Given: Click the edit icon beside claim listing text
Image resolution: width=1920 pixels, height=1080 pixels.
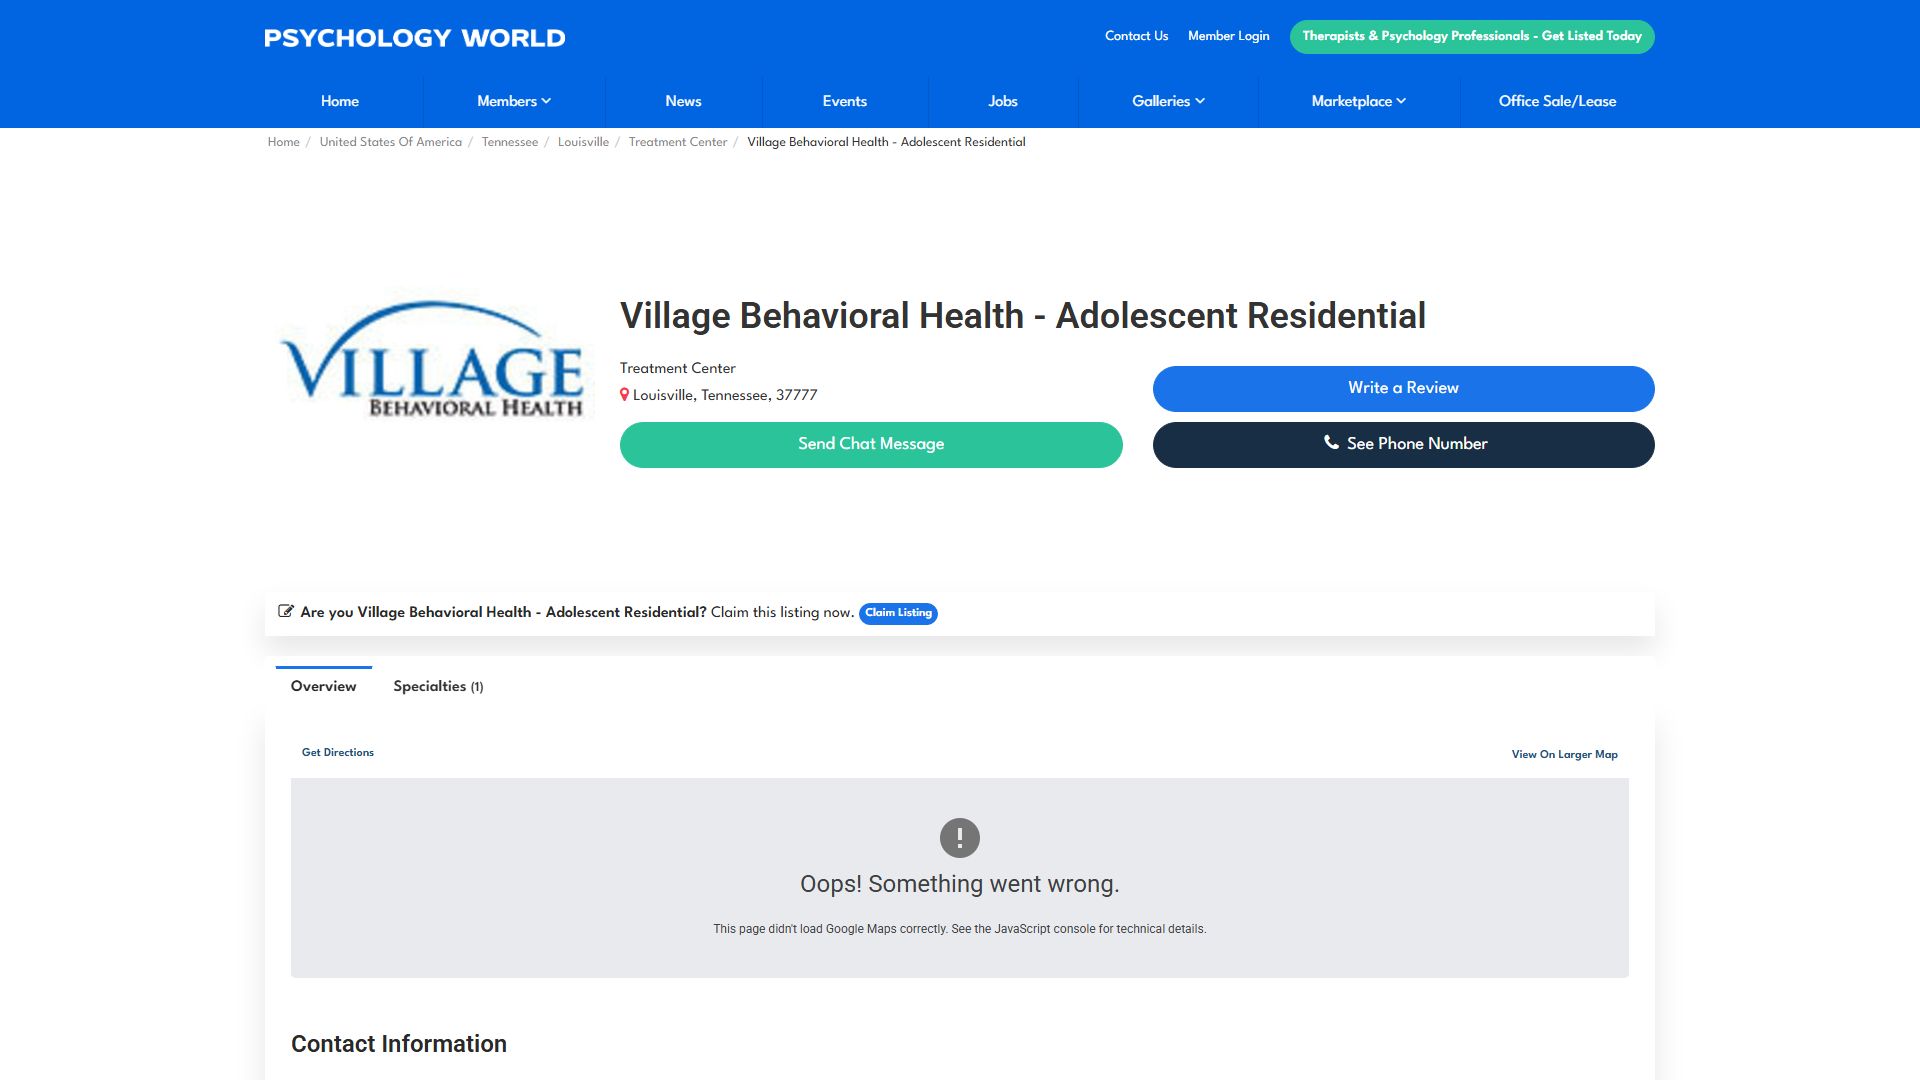Looking at the screenshot, I should [x=286, y=611].
